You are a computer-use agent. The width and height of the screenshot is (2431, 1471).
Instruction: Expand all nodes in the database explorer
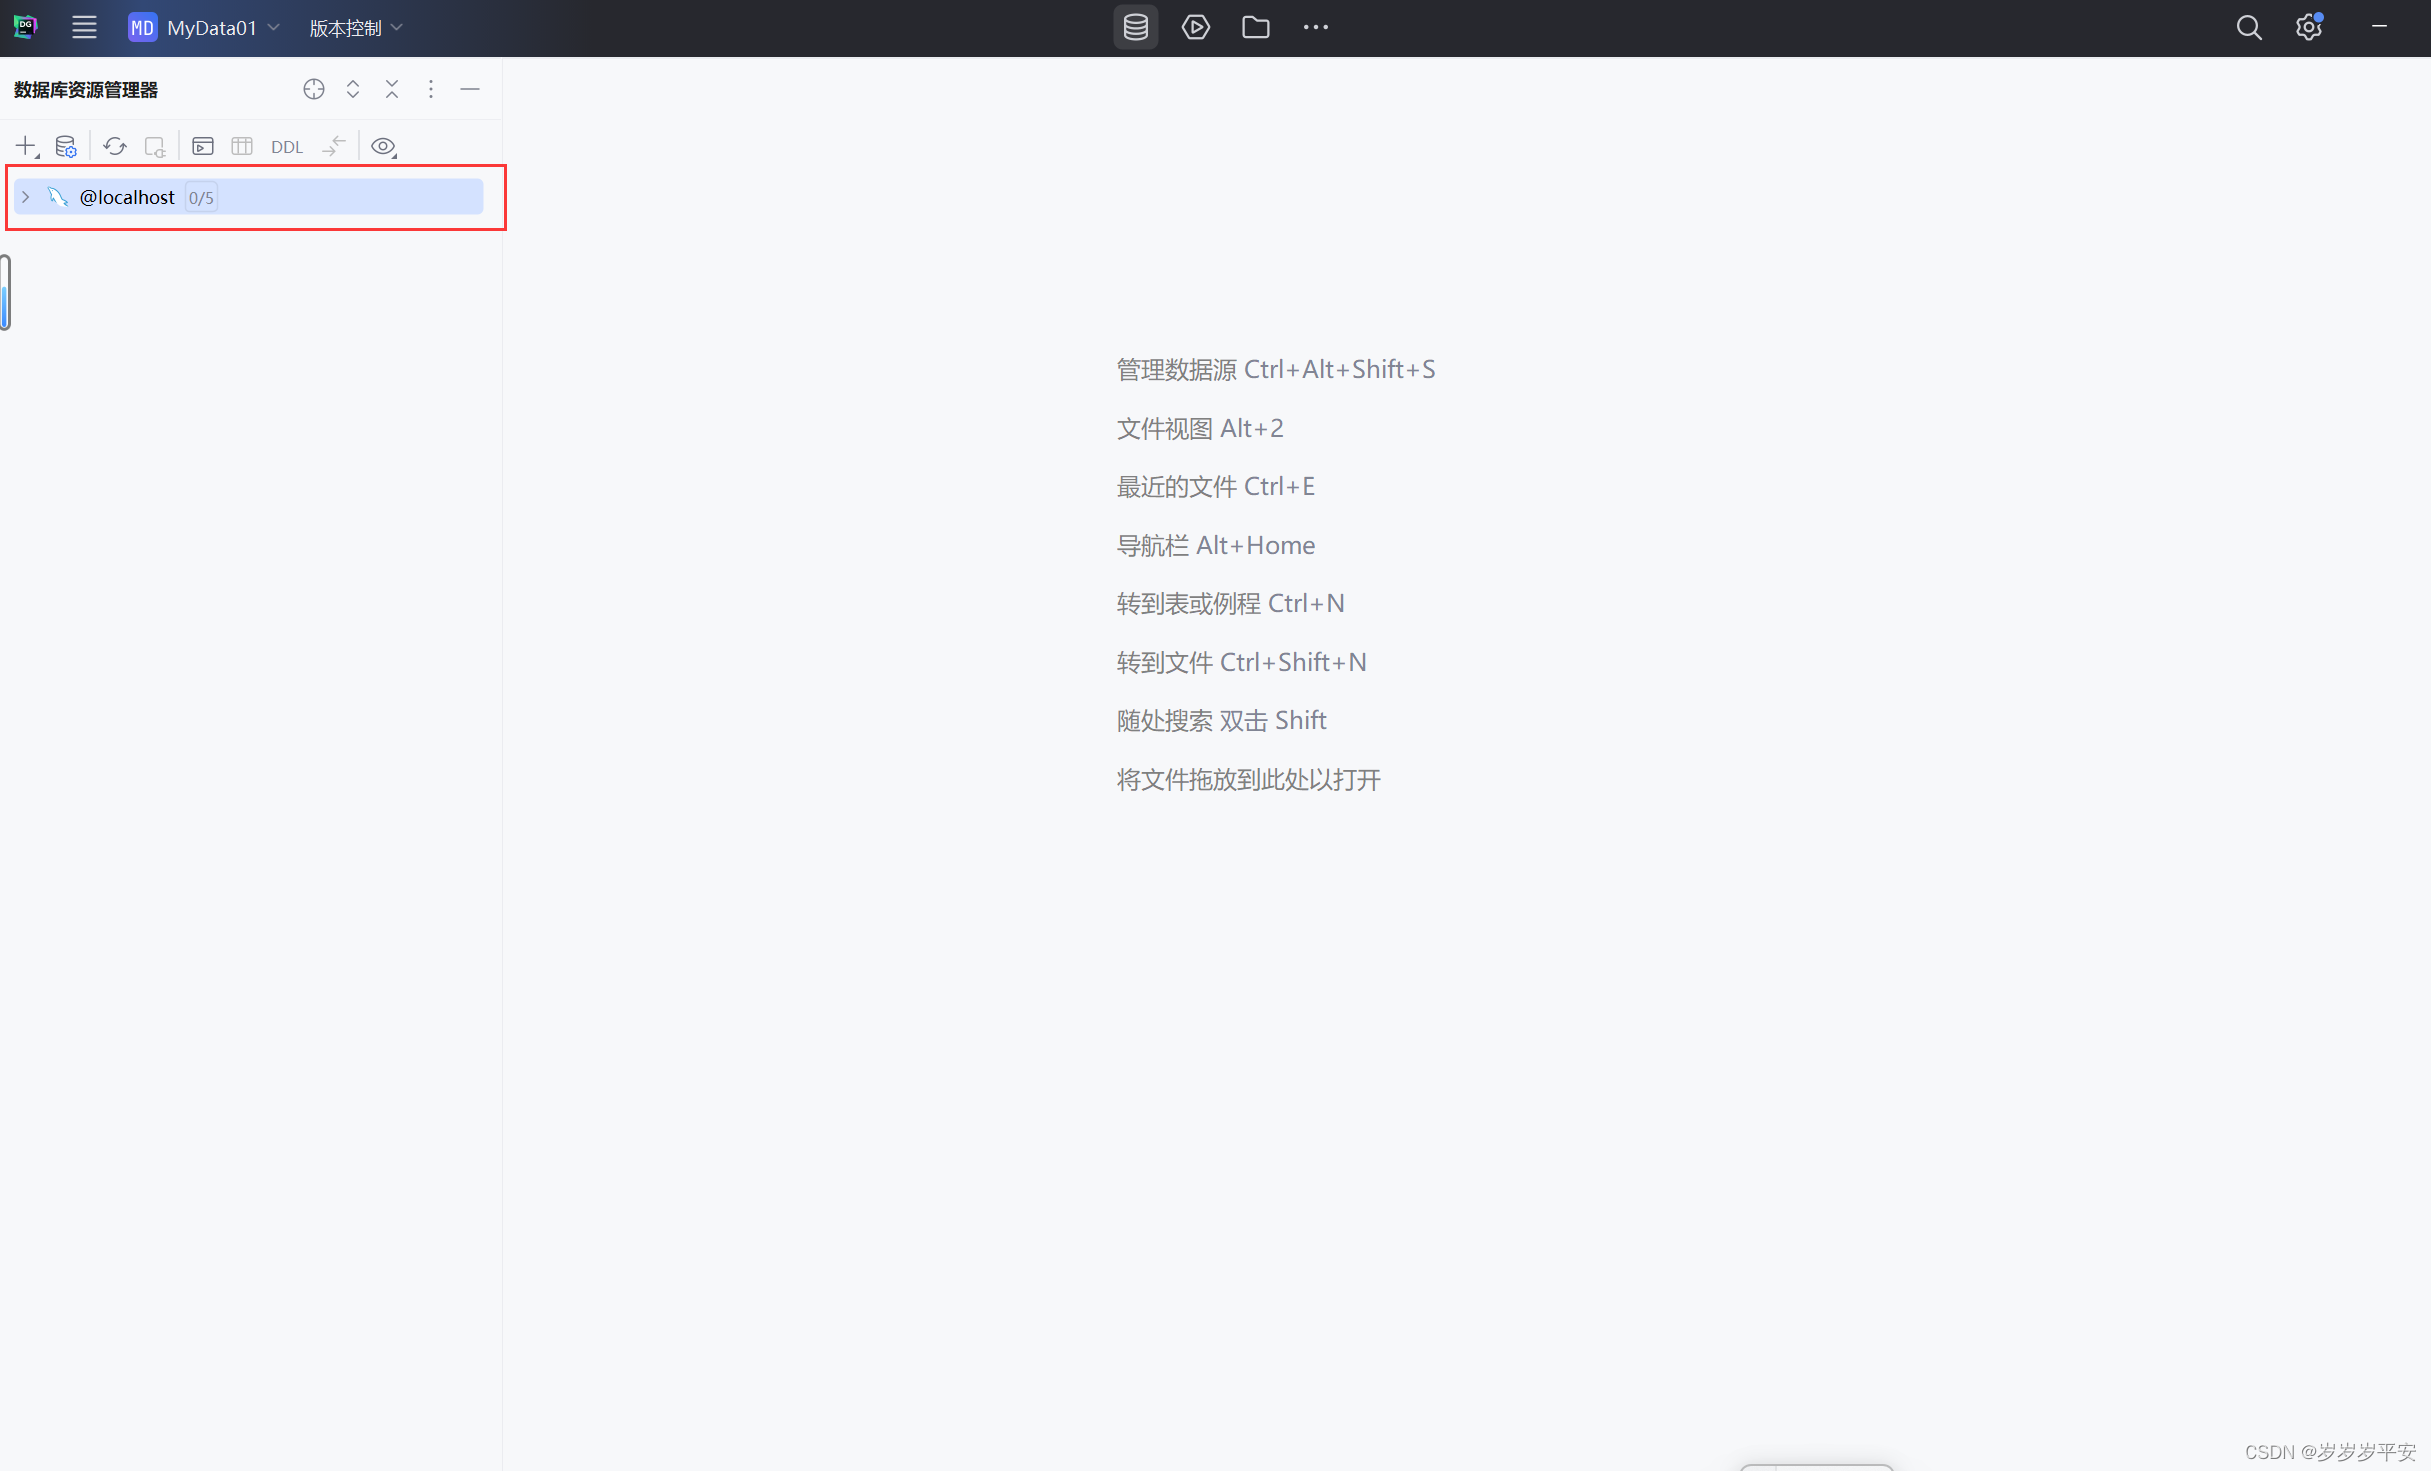pyautogui.click(x=353, y=89)
